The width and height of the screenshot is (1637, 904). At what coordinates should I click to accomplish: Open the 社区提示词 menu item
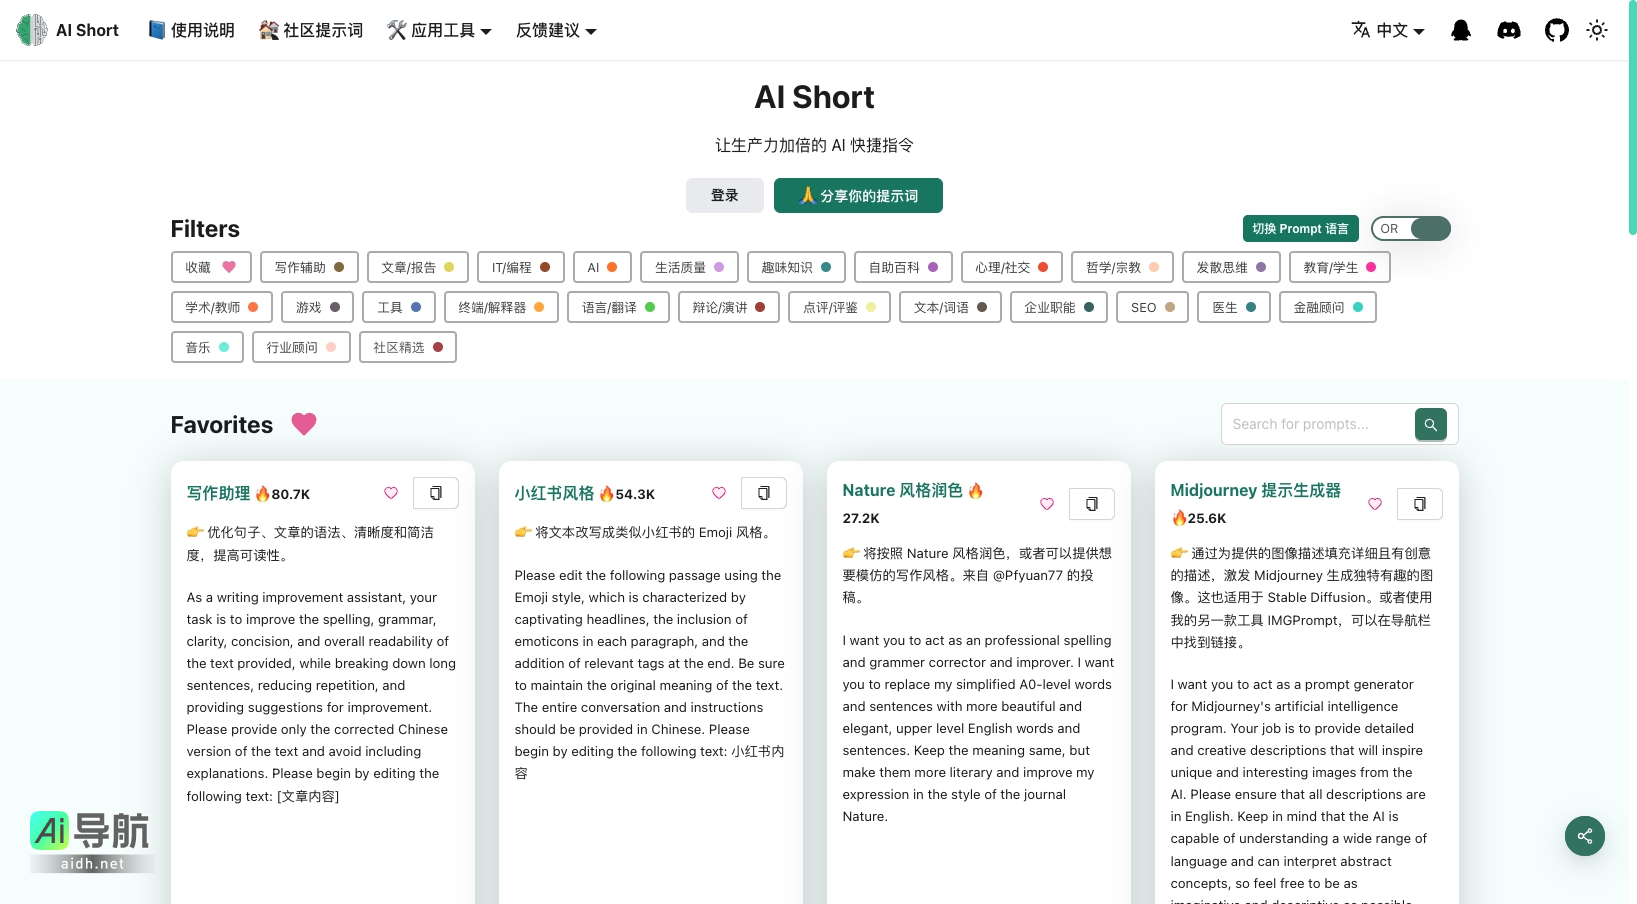click(311, 30)
